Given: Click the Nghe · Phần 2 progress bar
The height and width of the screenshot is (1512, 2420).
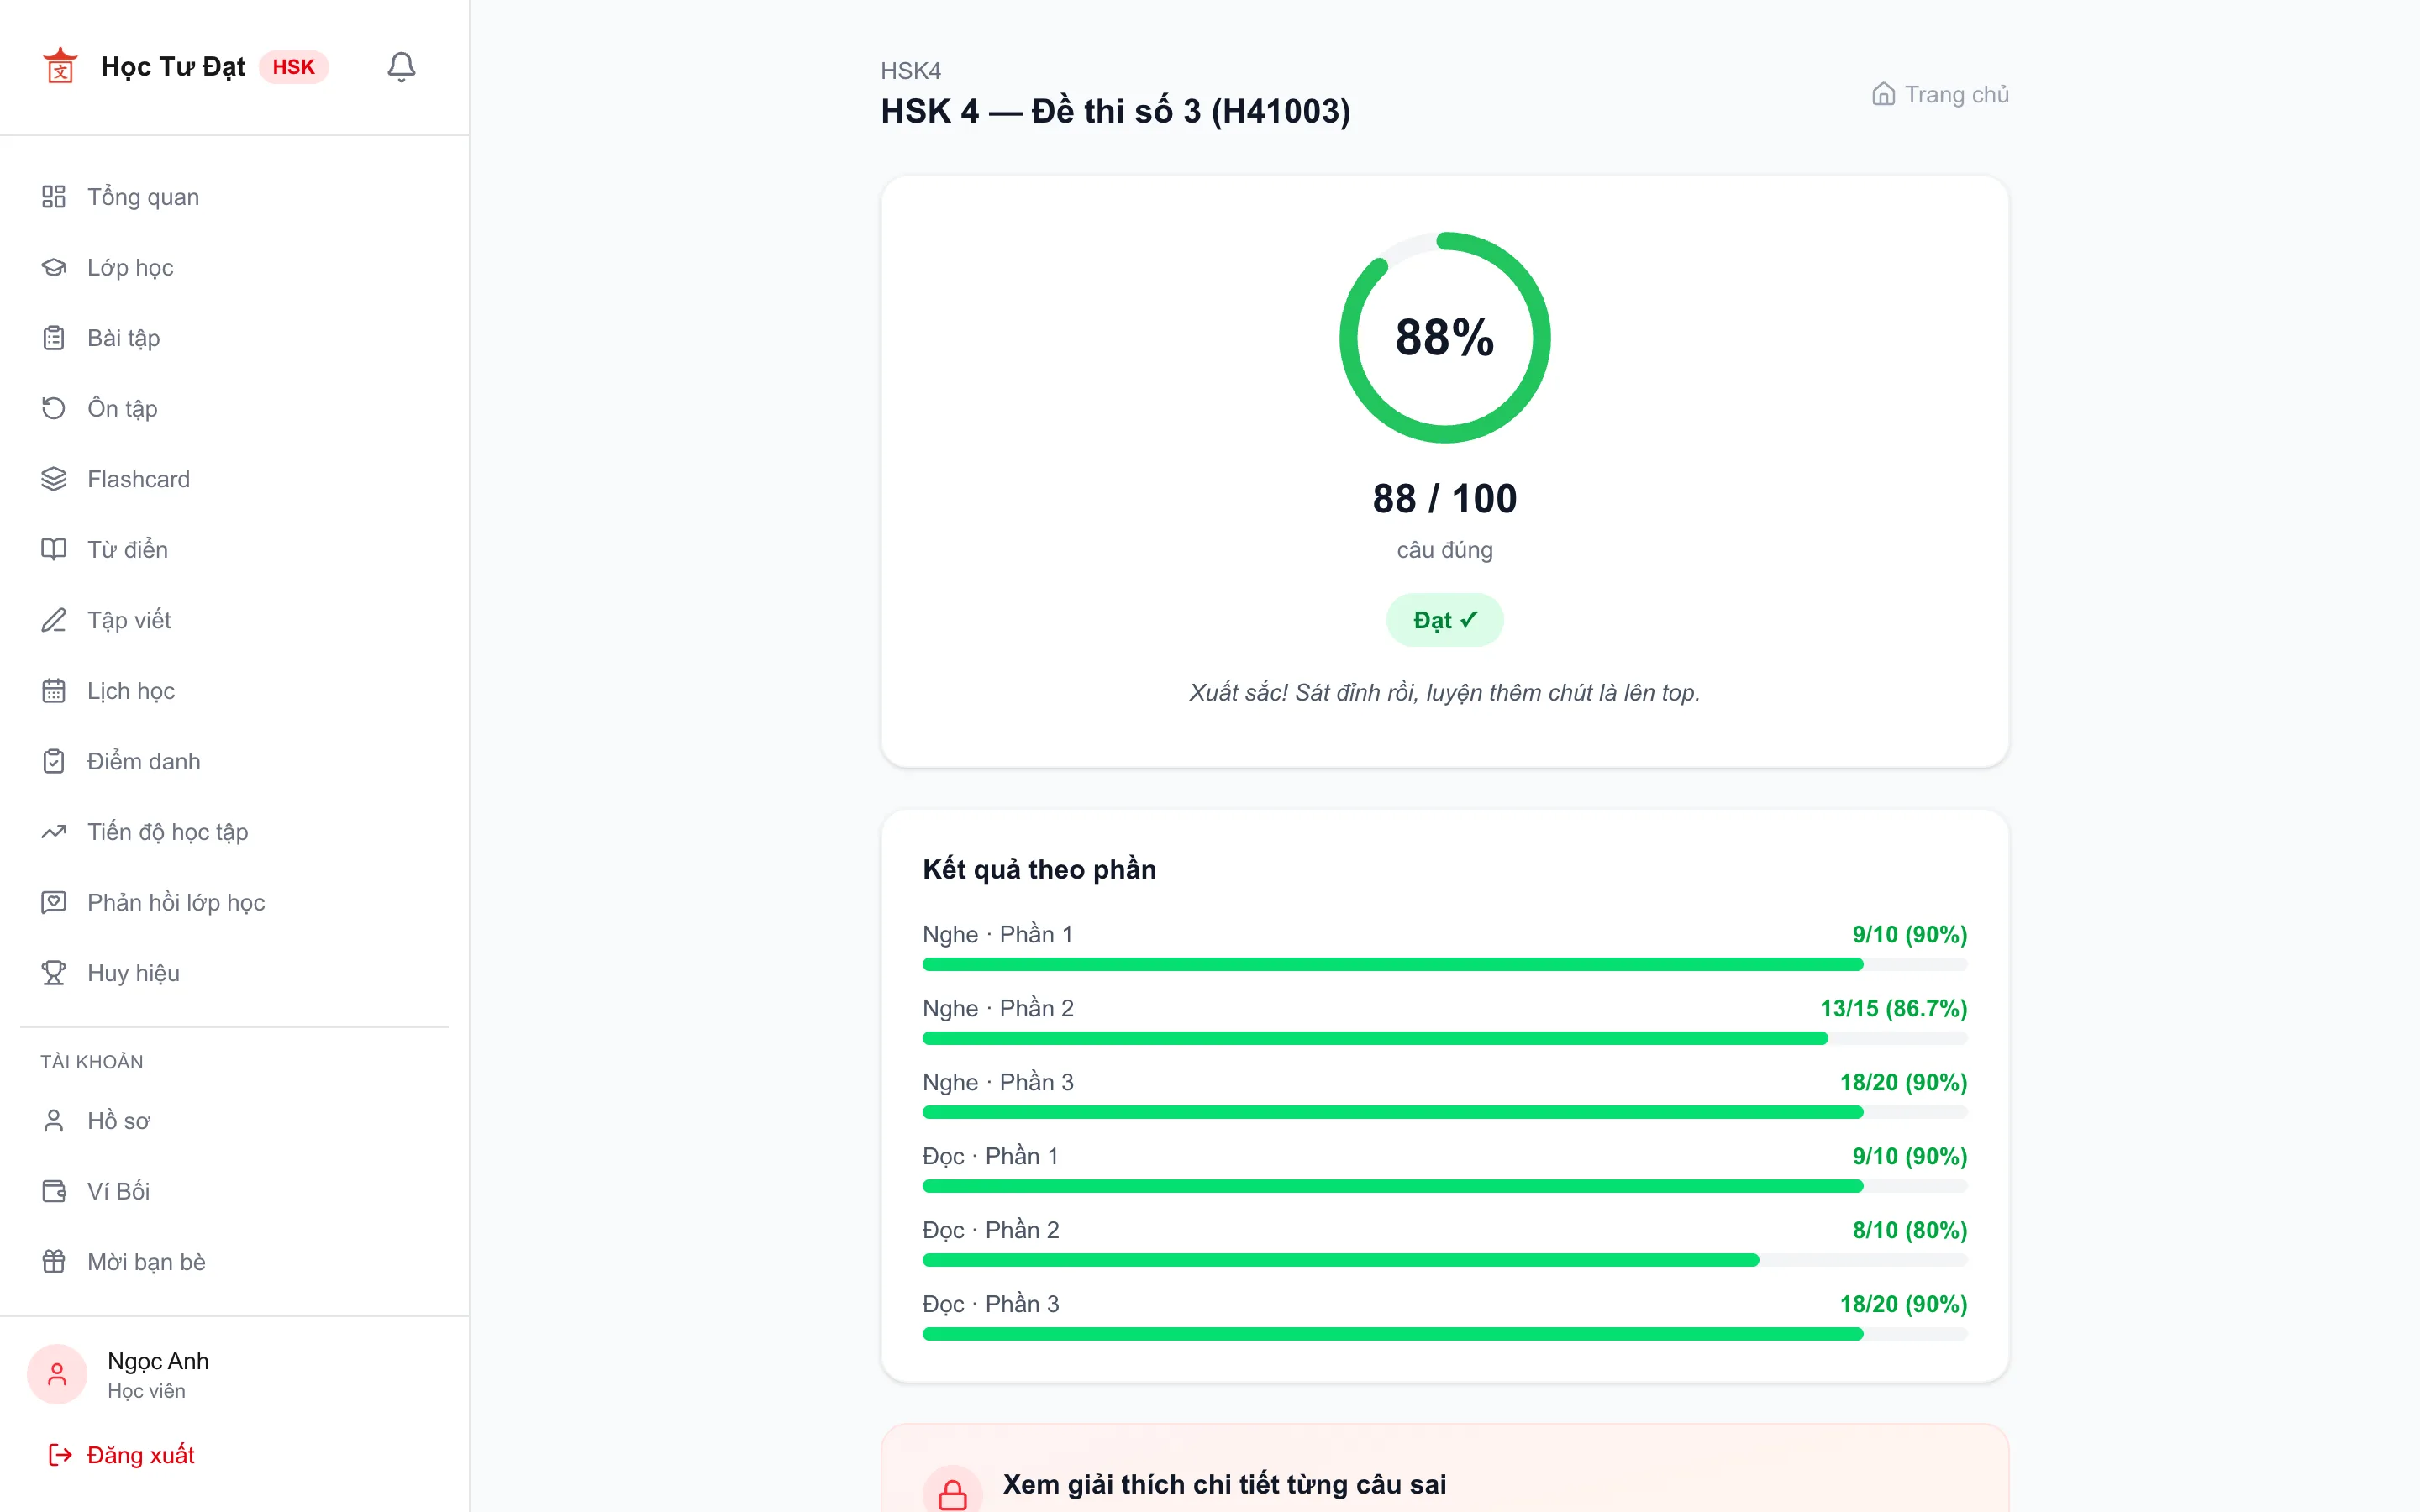Looking at the screenshot, I should tap(1445, 1039).
